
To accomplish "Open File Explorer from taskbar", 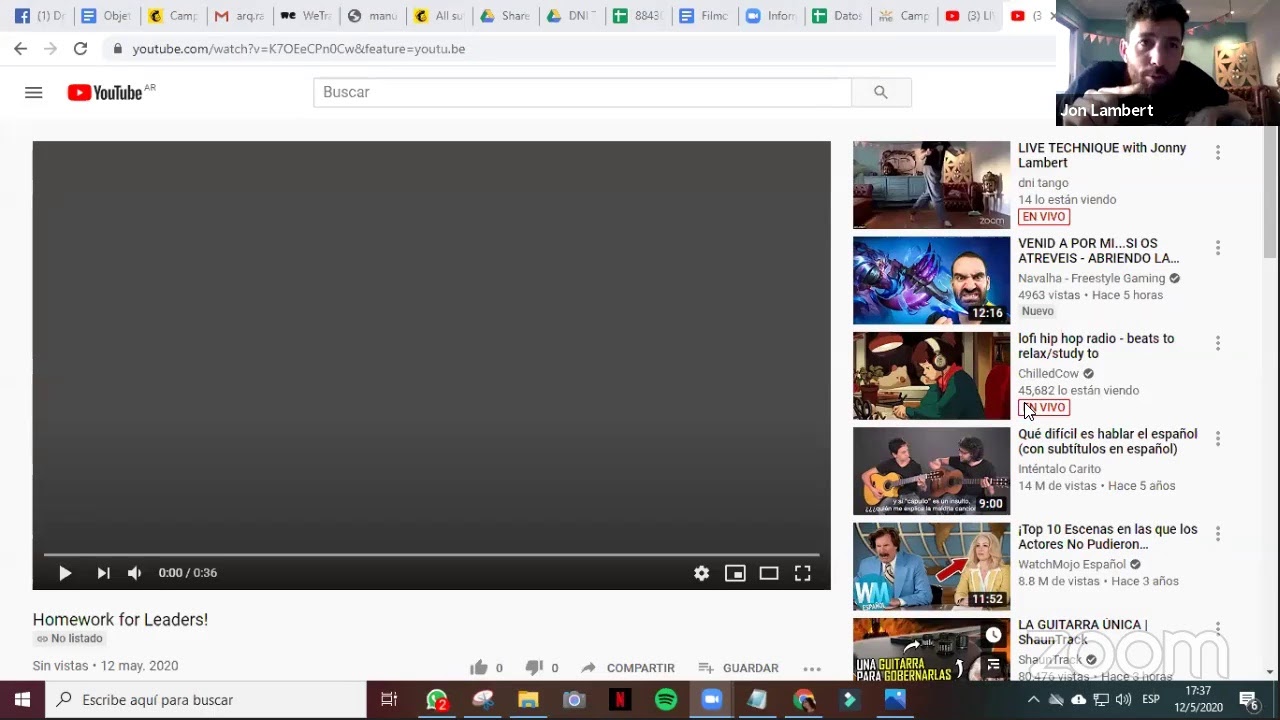I will click(x=528, y=700).
